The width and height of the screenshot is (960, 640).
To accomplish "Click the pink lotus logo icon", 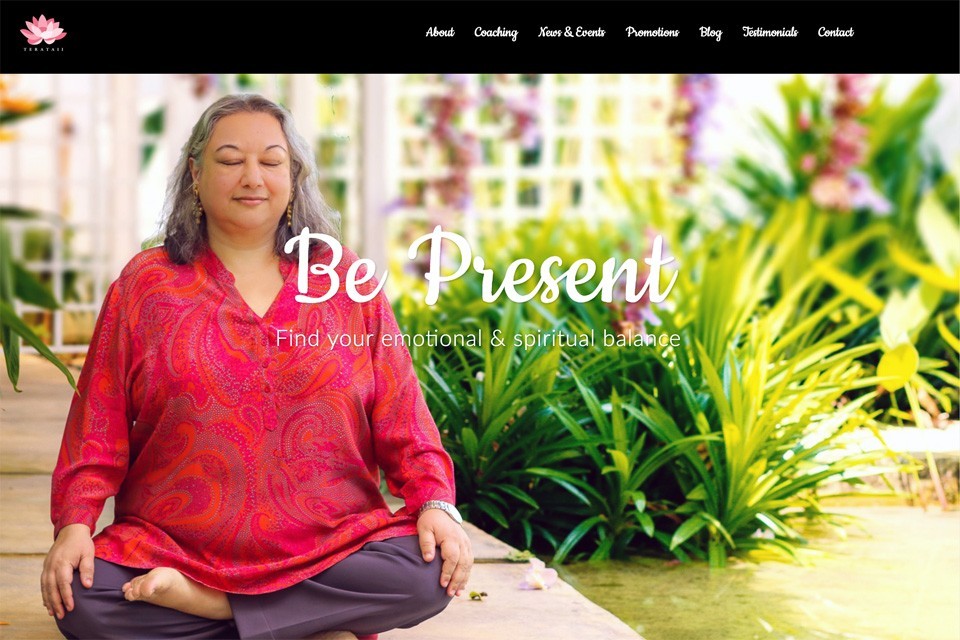I will (x=43, y=29).
